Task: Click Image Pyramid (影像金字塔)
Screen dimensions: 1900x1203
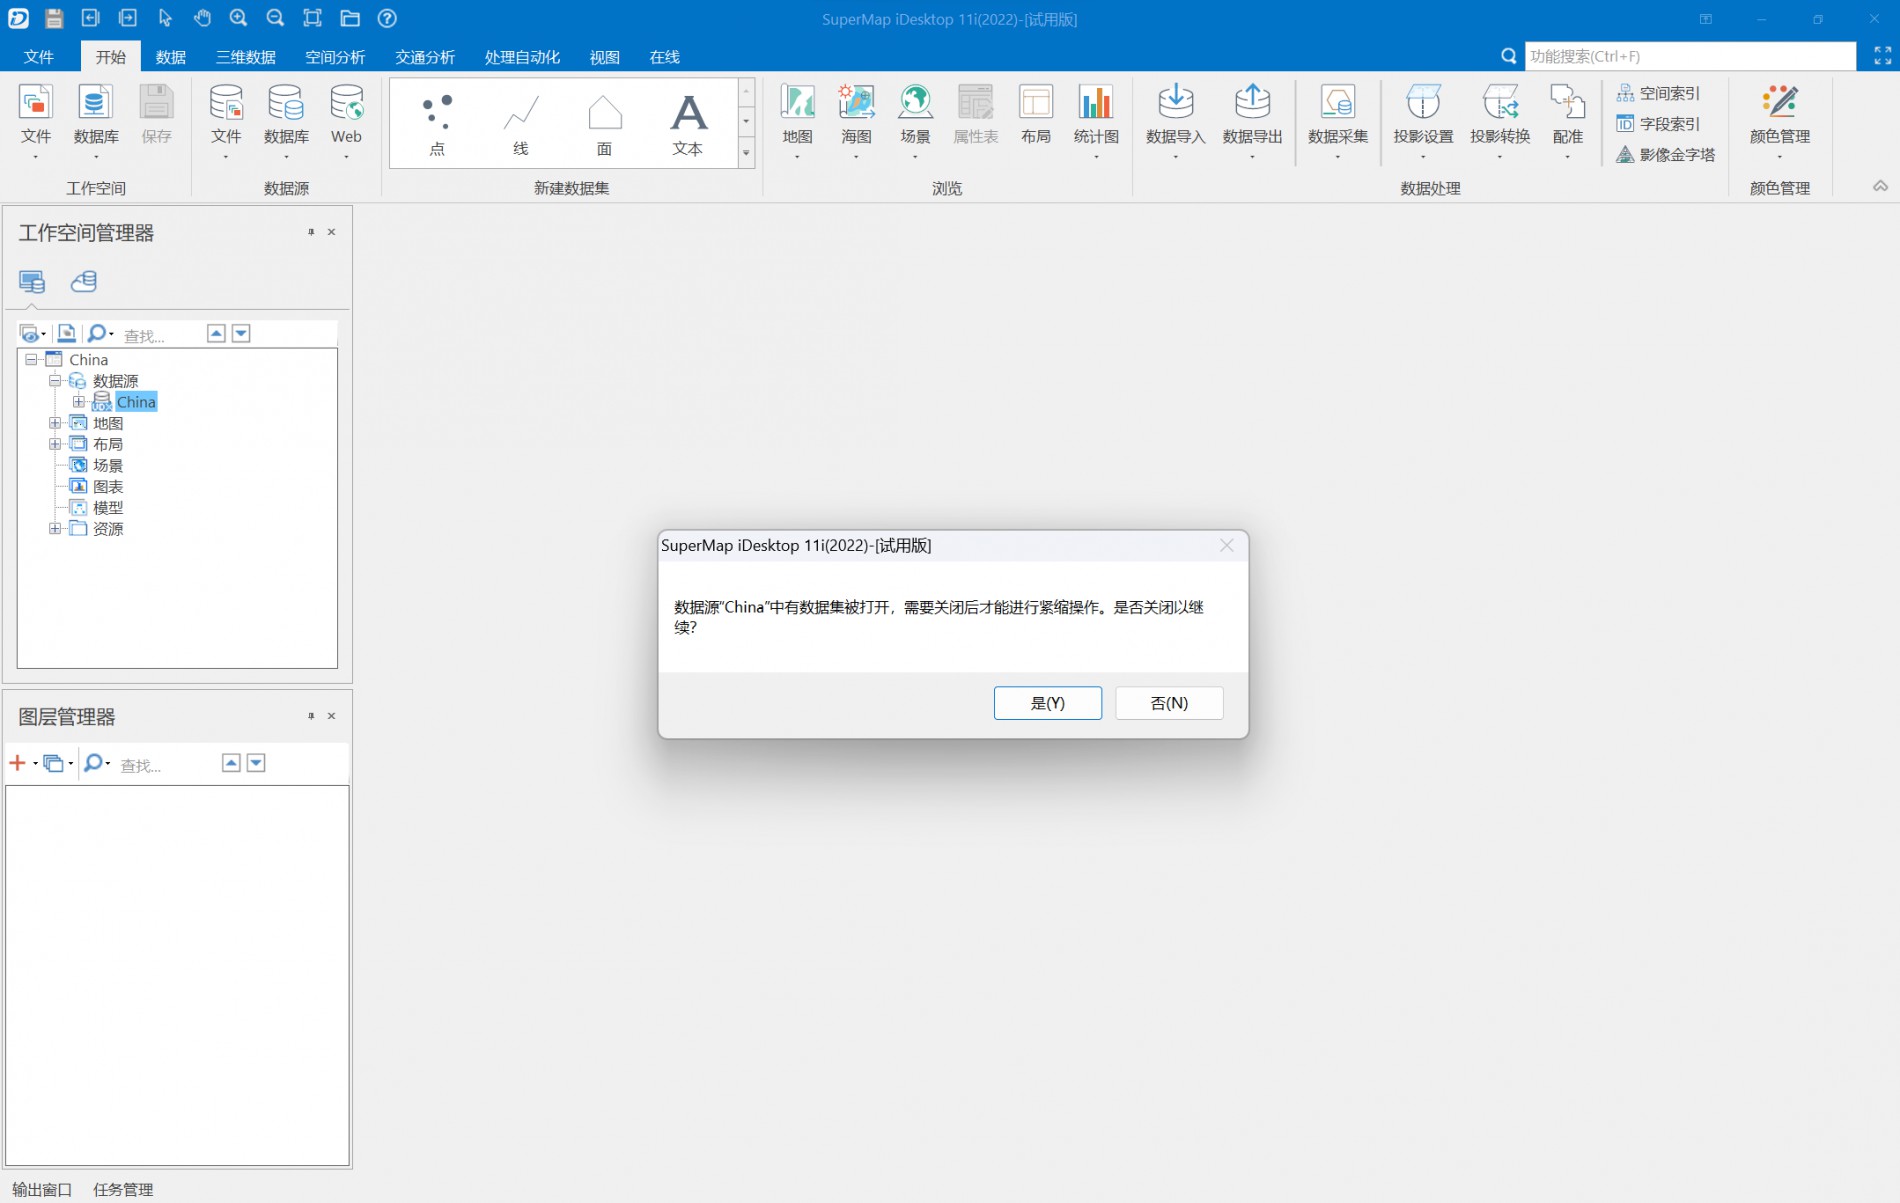Action: [x=1666, y=155]
